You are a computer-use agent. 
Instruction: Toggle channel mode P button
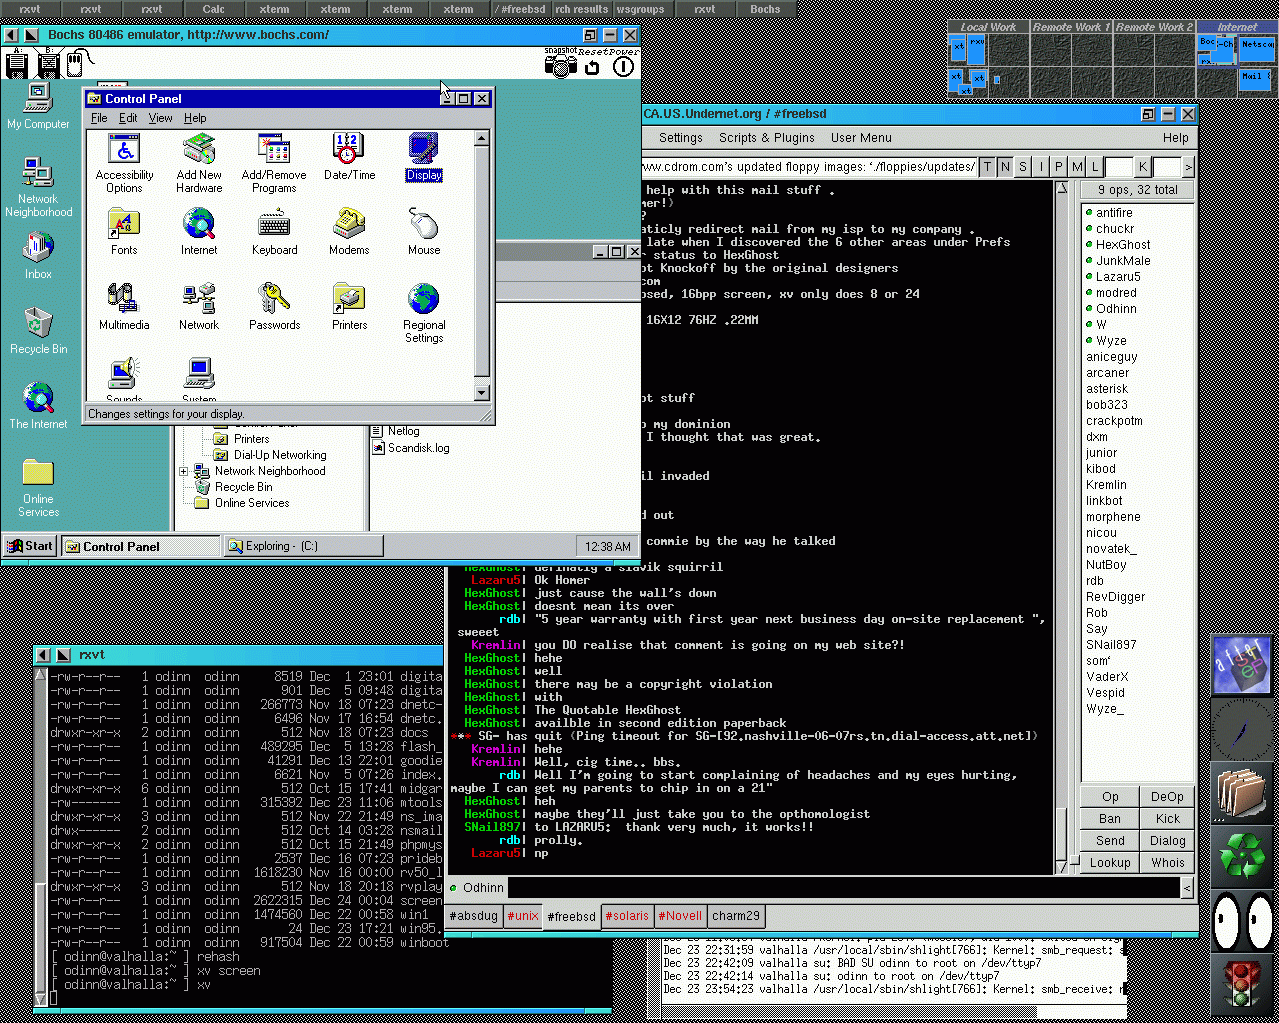(1059, 167)
